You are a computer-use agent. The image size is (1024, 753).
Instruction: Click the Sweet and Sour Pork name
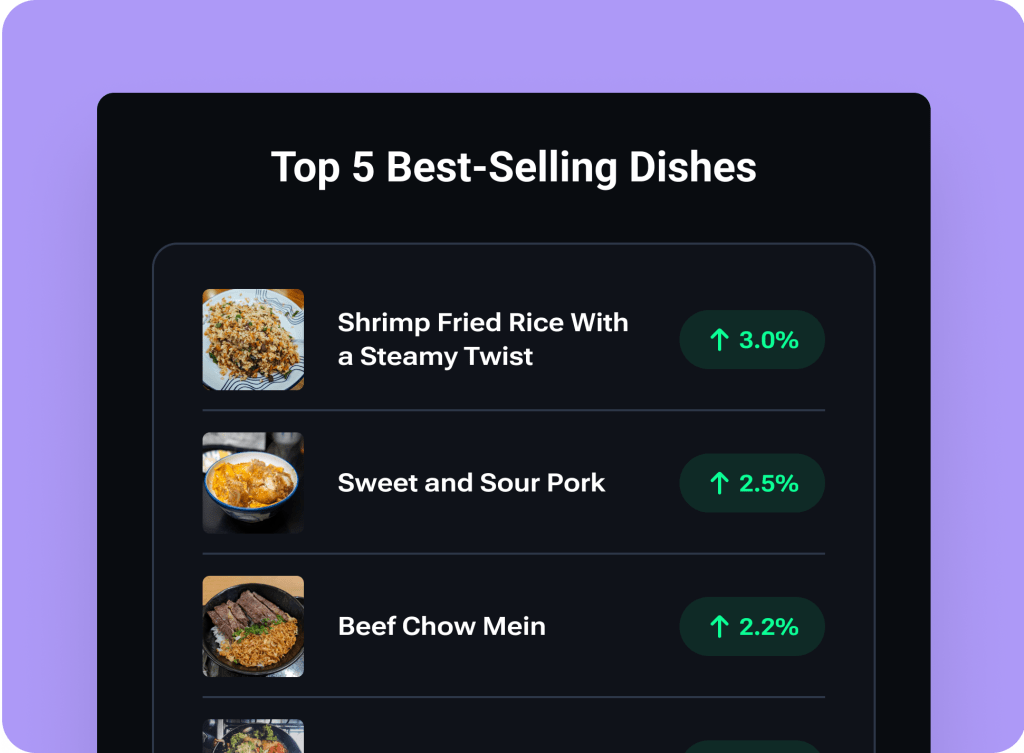(471, 483)
